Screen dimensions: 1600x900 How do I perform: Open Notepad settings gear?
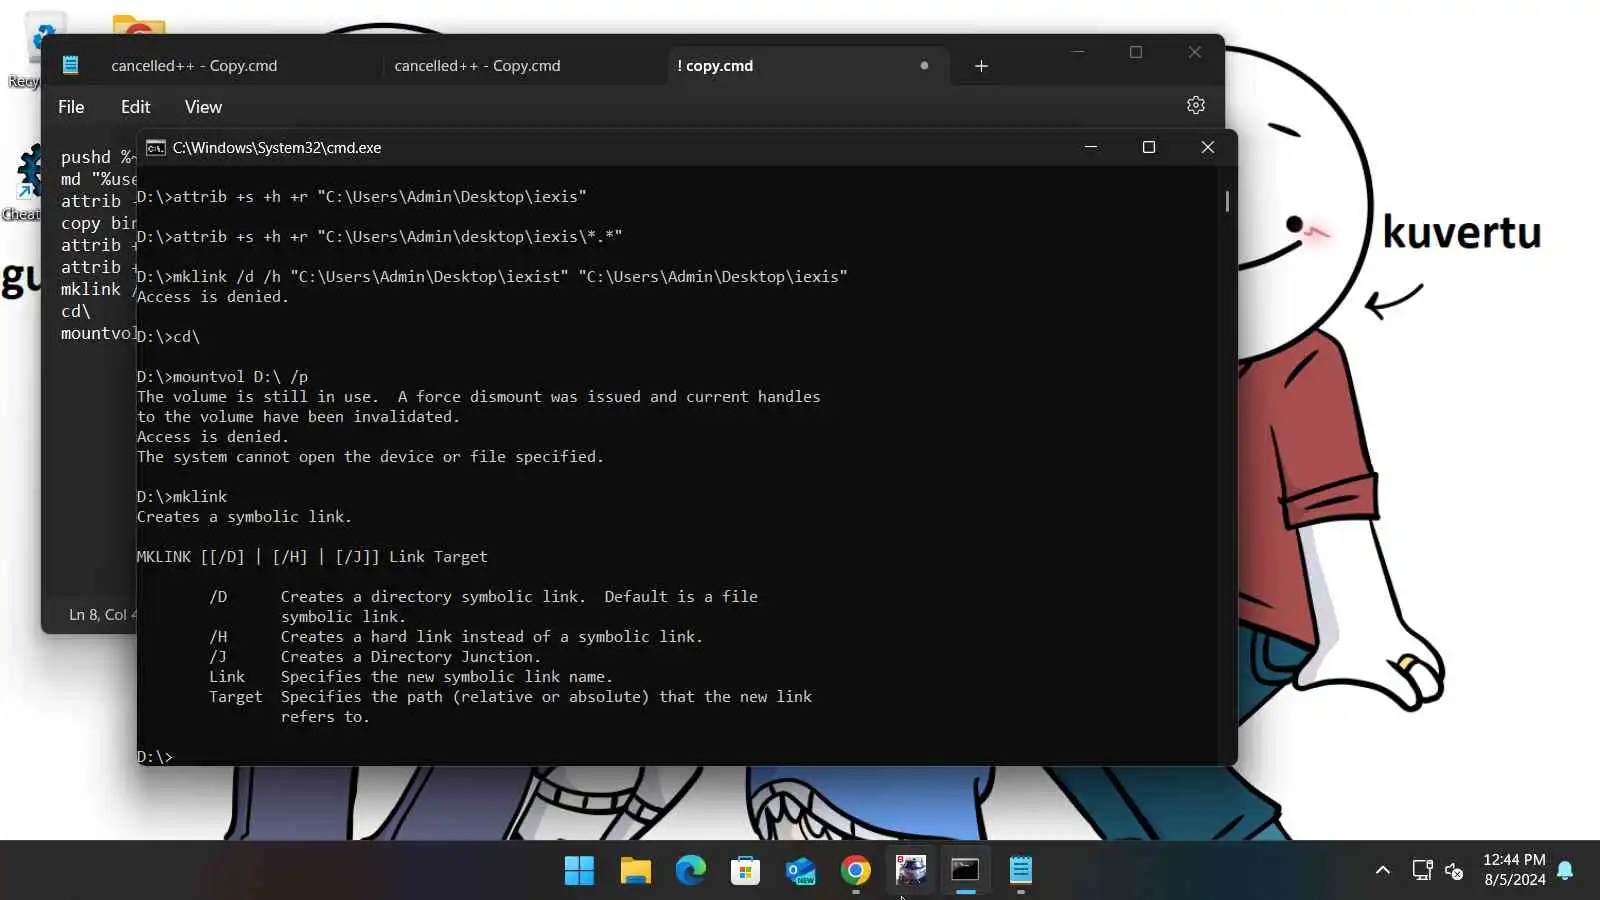click(1195, 105)
